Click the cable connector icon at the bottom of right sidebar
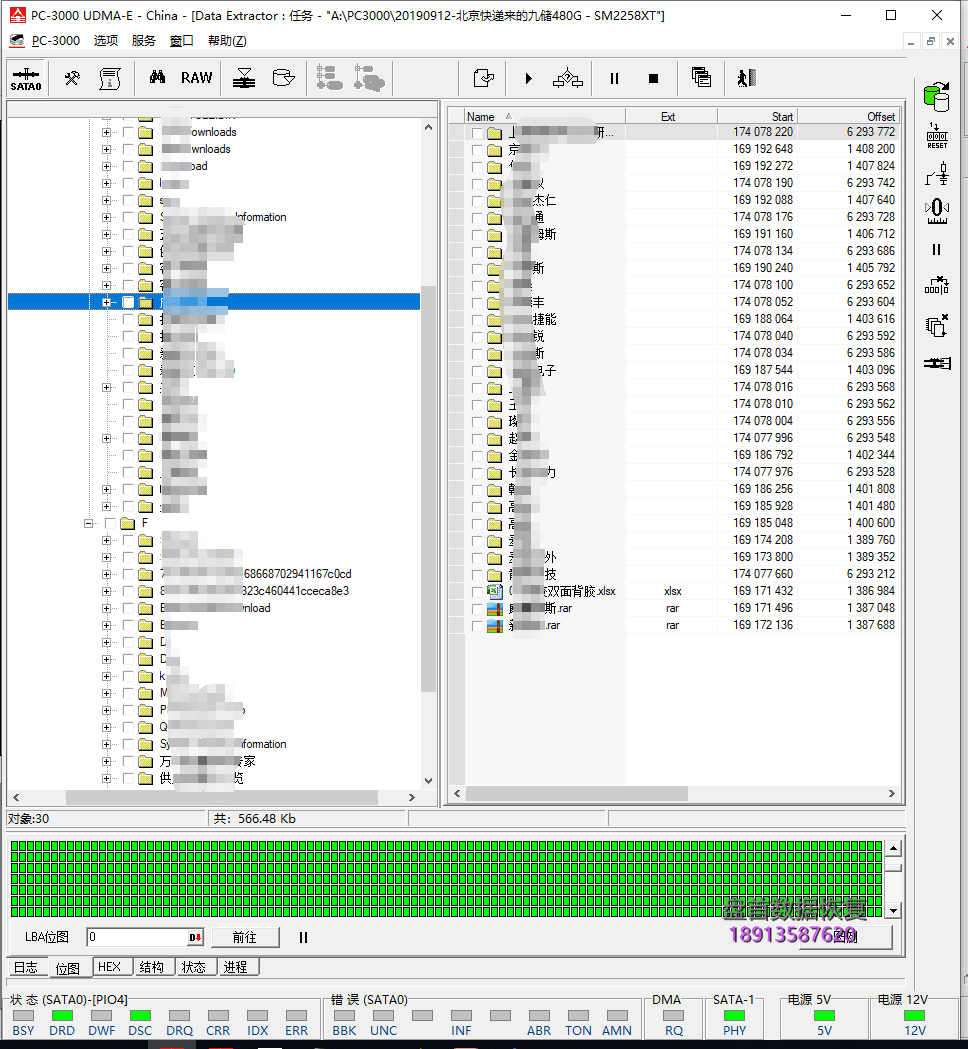This screenshot has width=968, height=1049. (x=937, y=363)
